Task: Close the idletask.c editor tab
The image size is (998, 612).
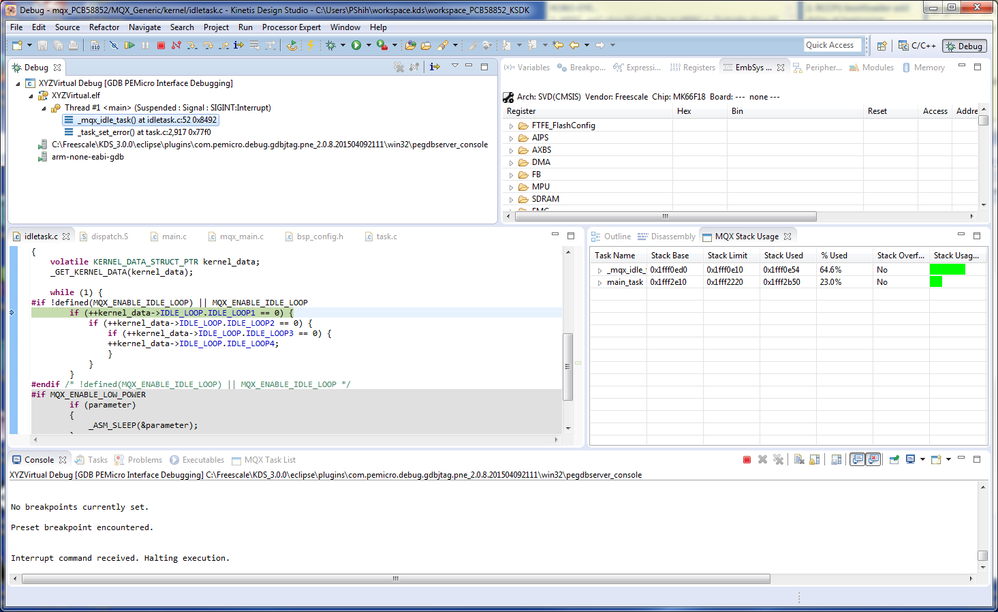Action: [x=66, y=237]
